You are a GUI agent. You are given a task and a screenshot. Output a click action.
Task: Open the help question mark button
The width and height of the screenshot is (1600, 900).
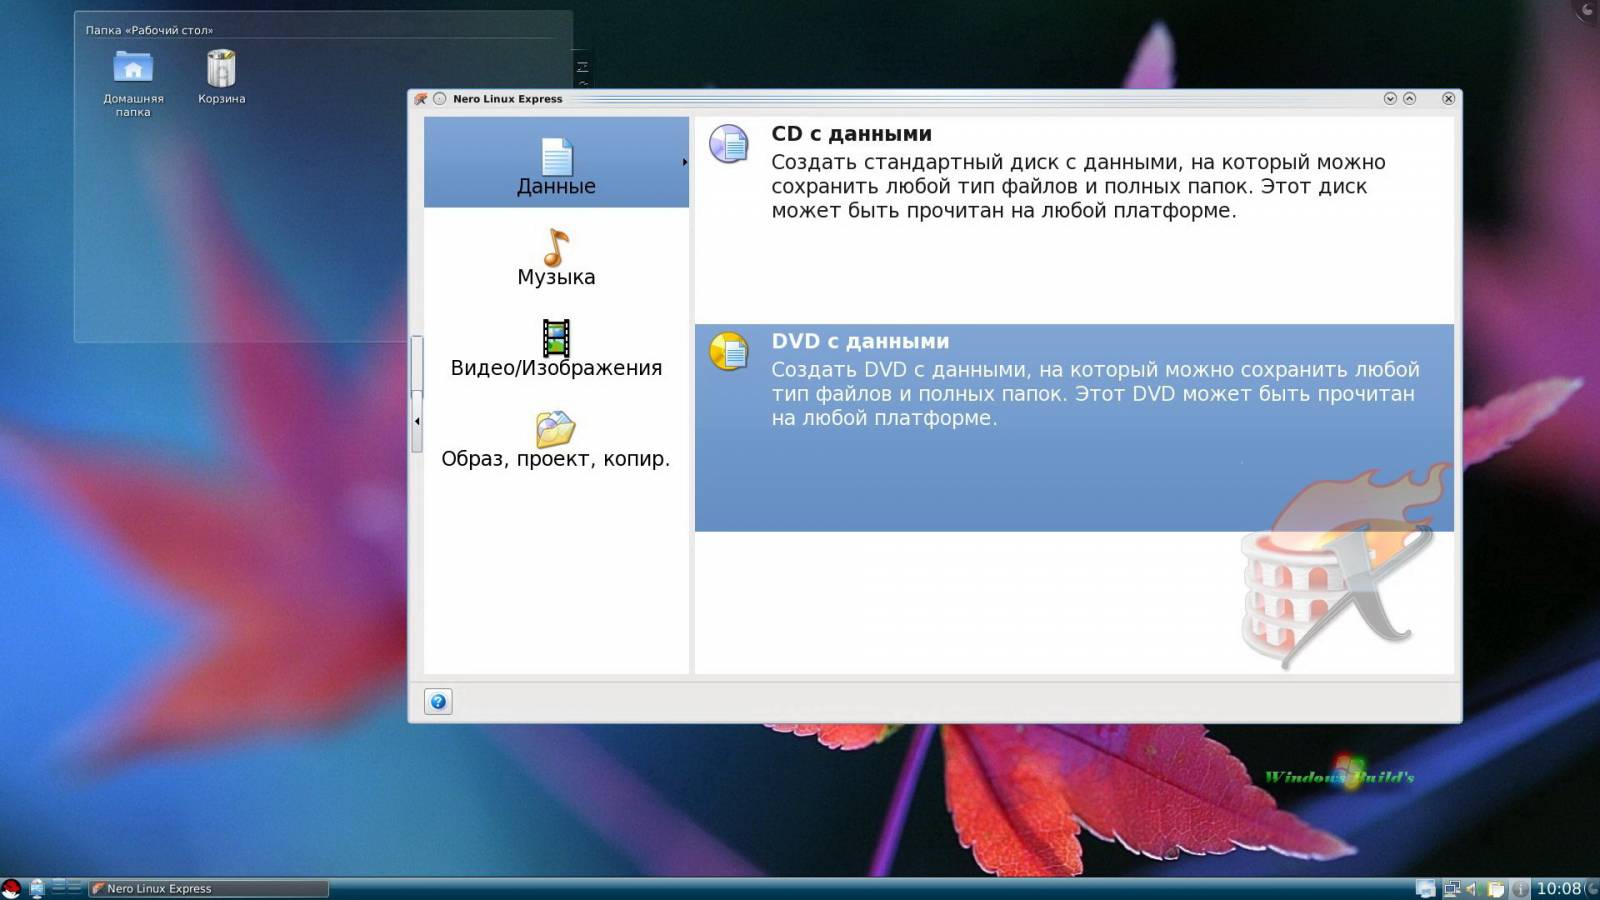click(x=438, y=701)
